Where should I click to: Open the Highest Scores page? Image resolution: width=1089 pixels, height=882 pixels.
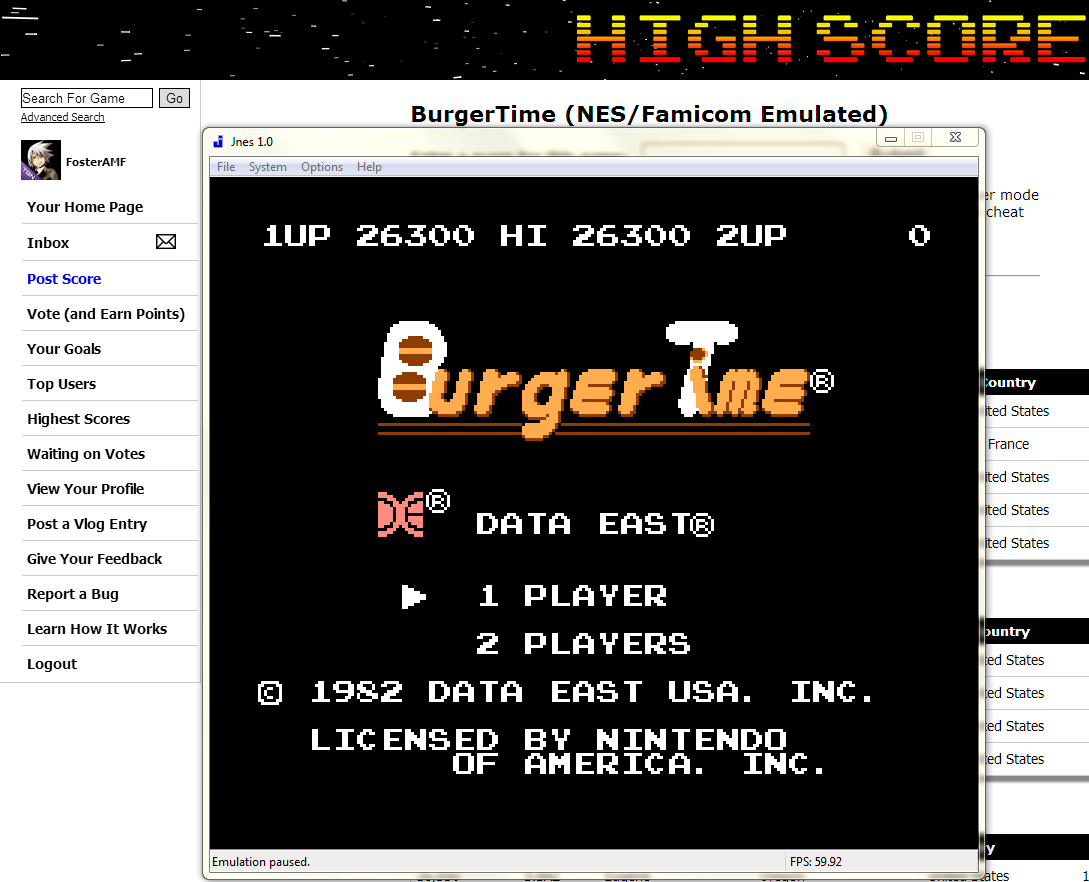pyautogui.click(x=79, y=419)
